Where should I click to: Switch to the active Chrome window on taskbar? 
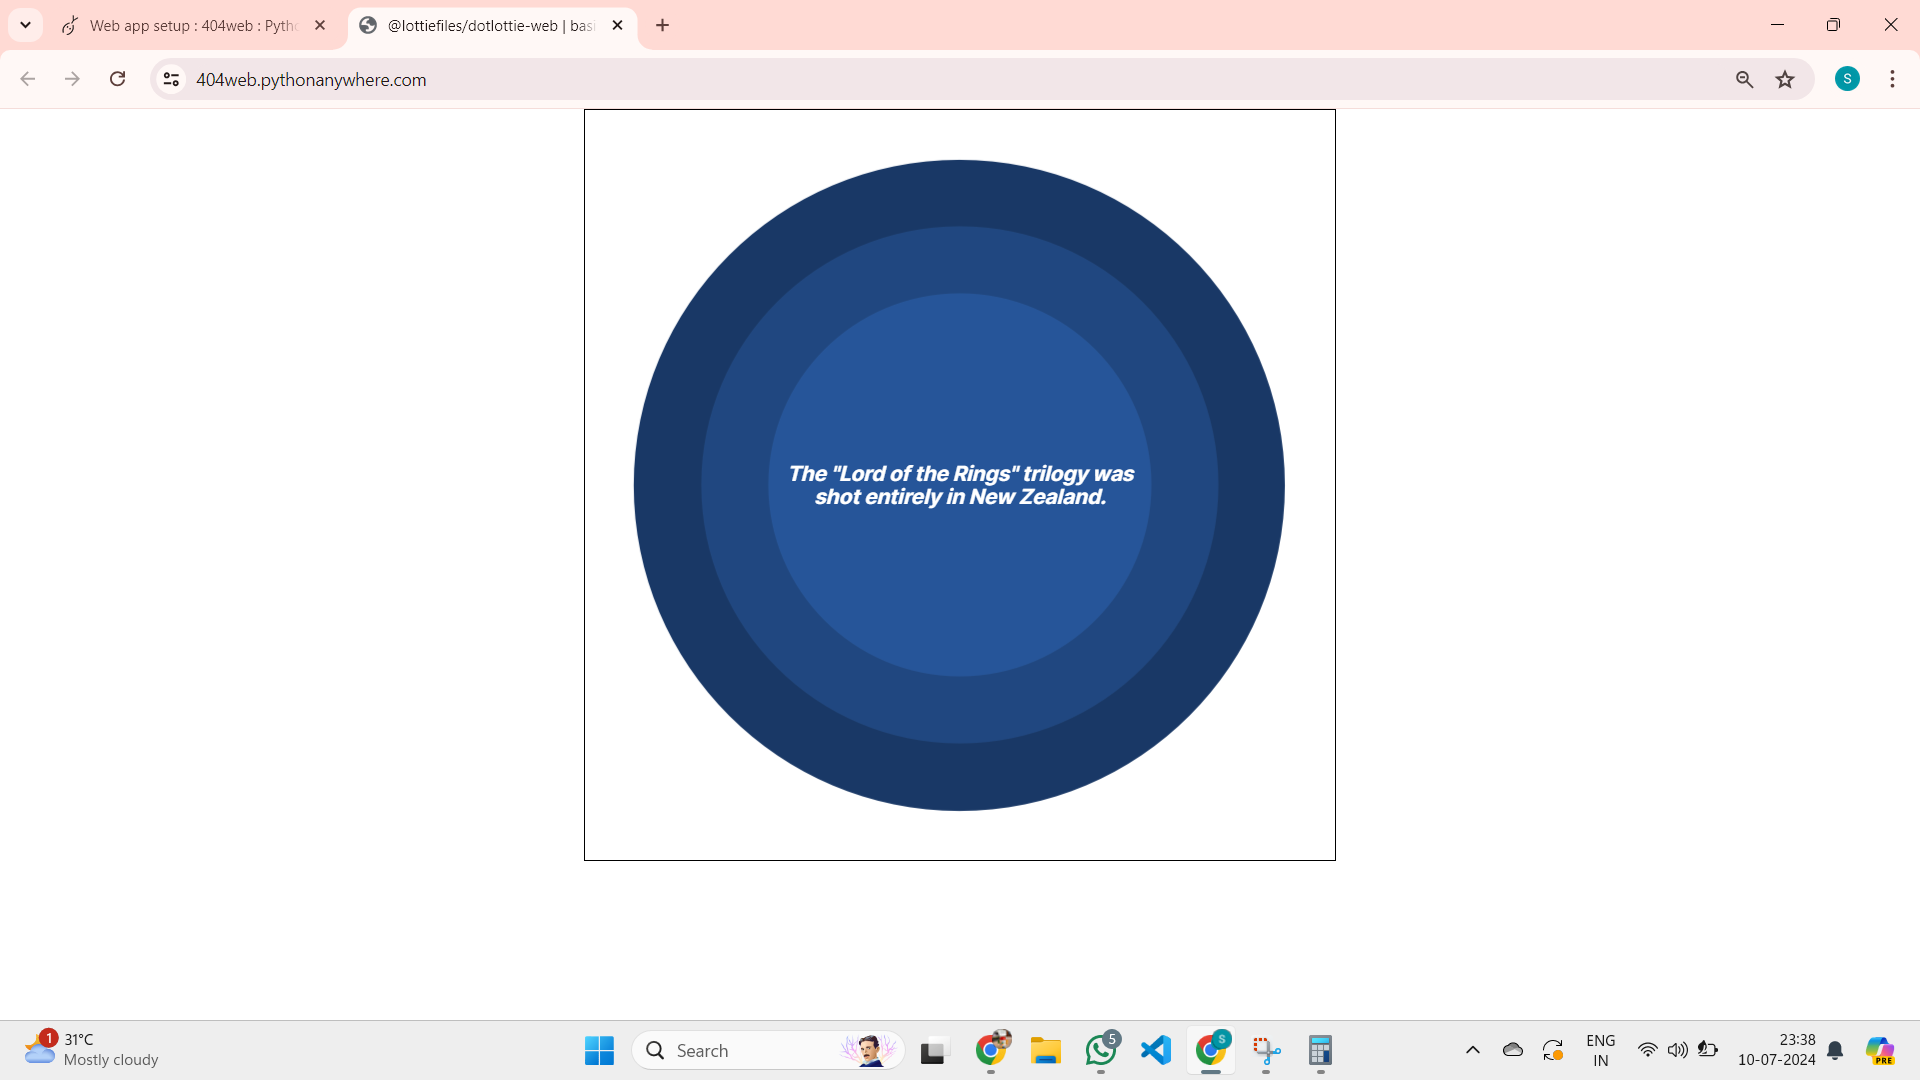pyautogui.click(x=1211, y=1050)
